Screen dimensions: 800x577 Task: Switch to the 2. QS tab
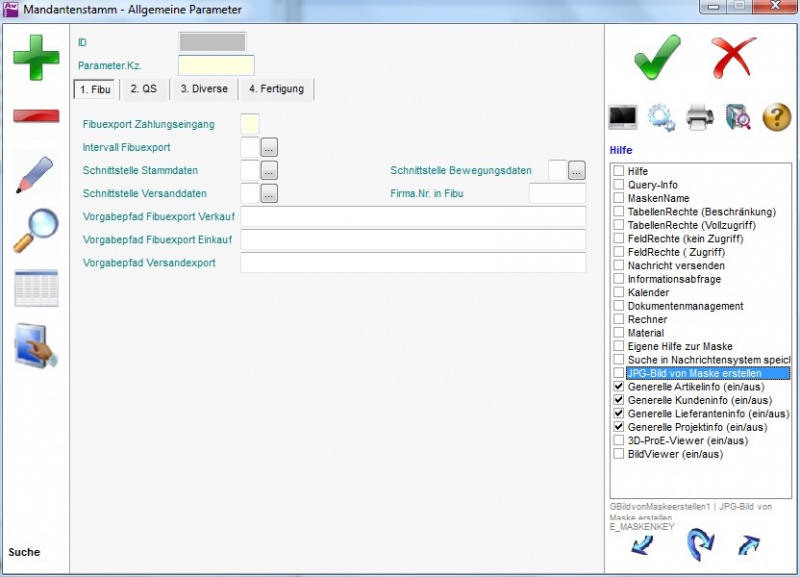144,89
